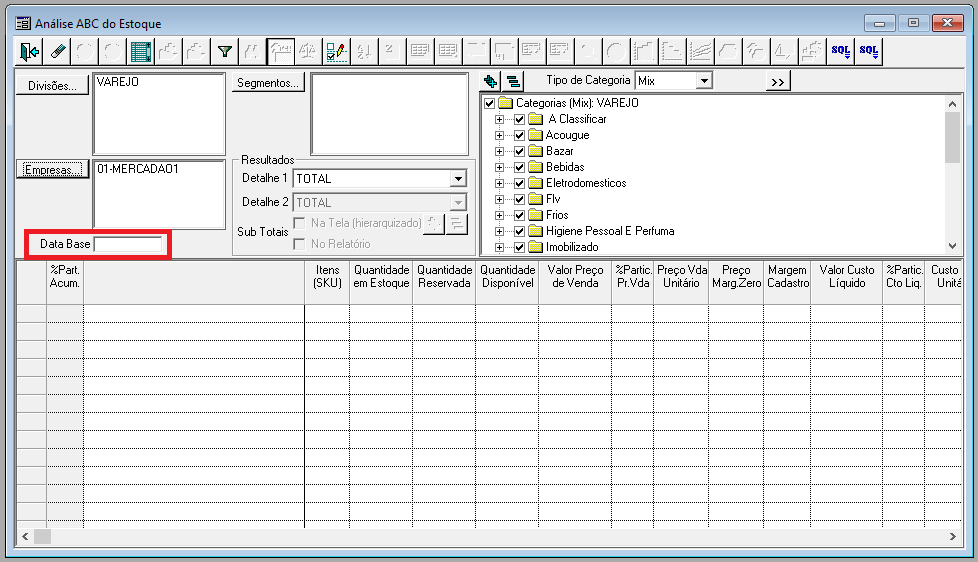
Task: Click the SQL icon beside the chart icons
Action: [840, 51]
